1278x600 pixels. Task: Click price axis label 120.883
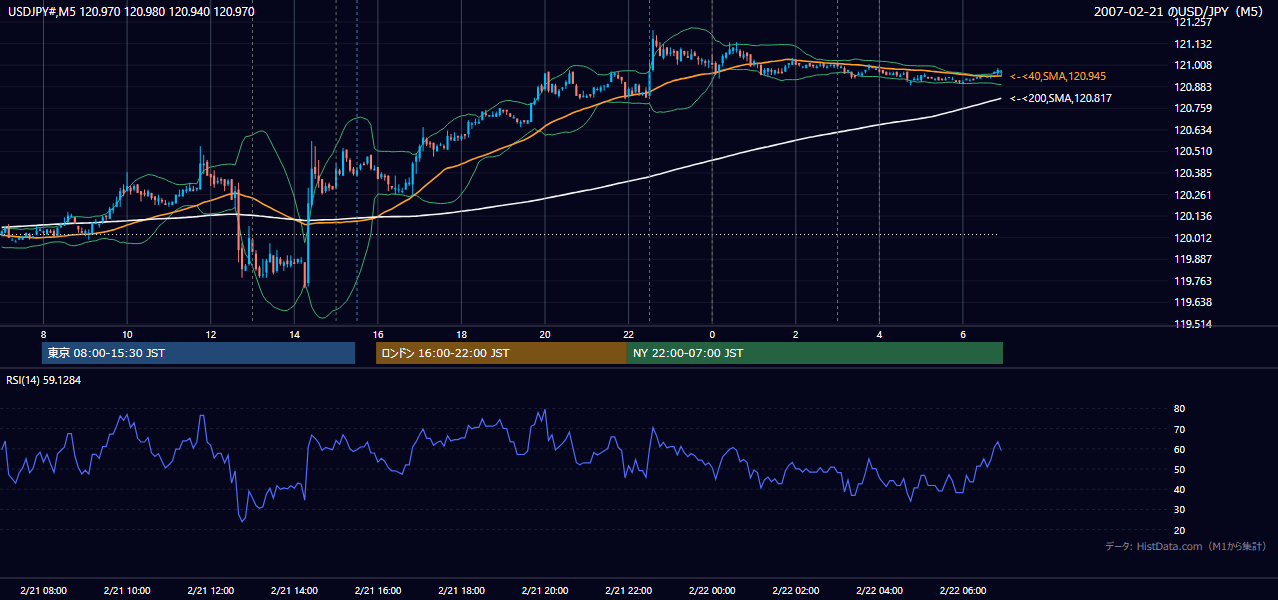click(1192, 87)
